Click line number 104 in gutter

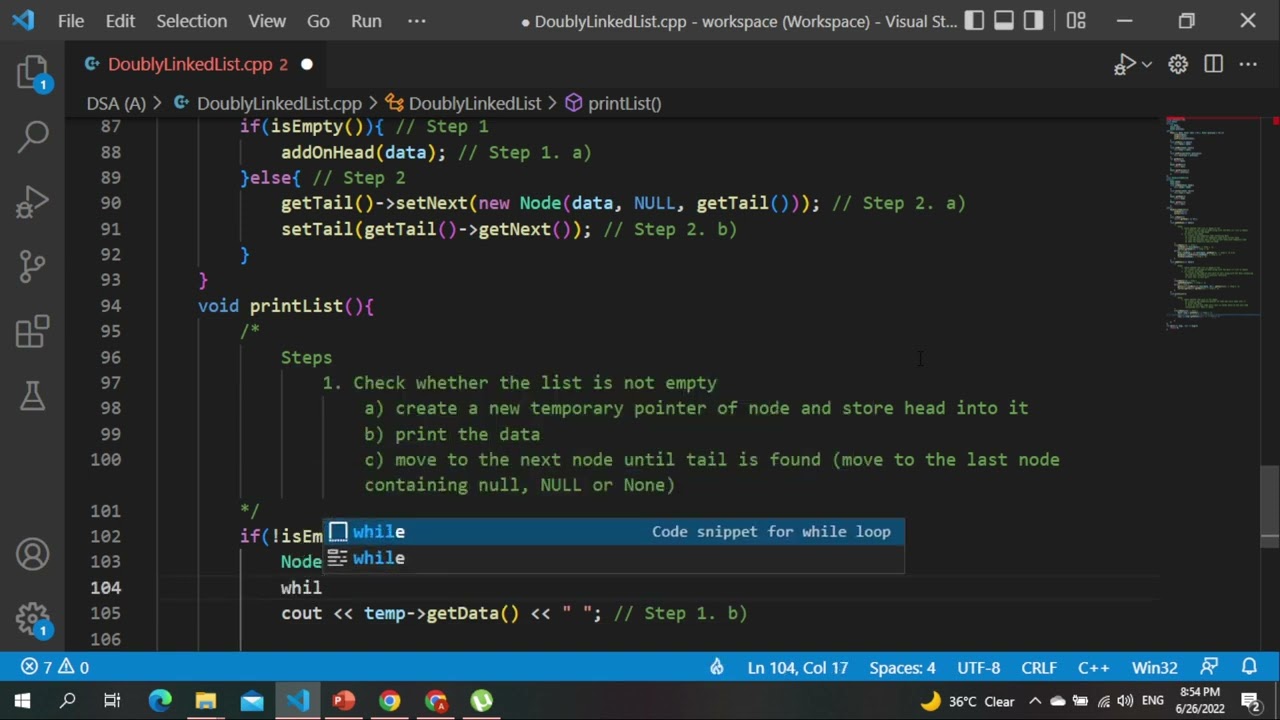pos(105,588)
